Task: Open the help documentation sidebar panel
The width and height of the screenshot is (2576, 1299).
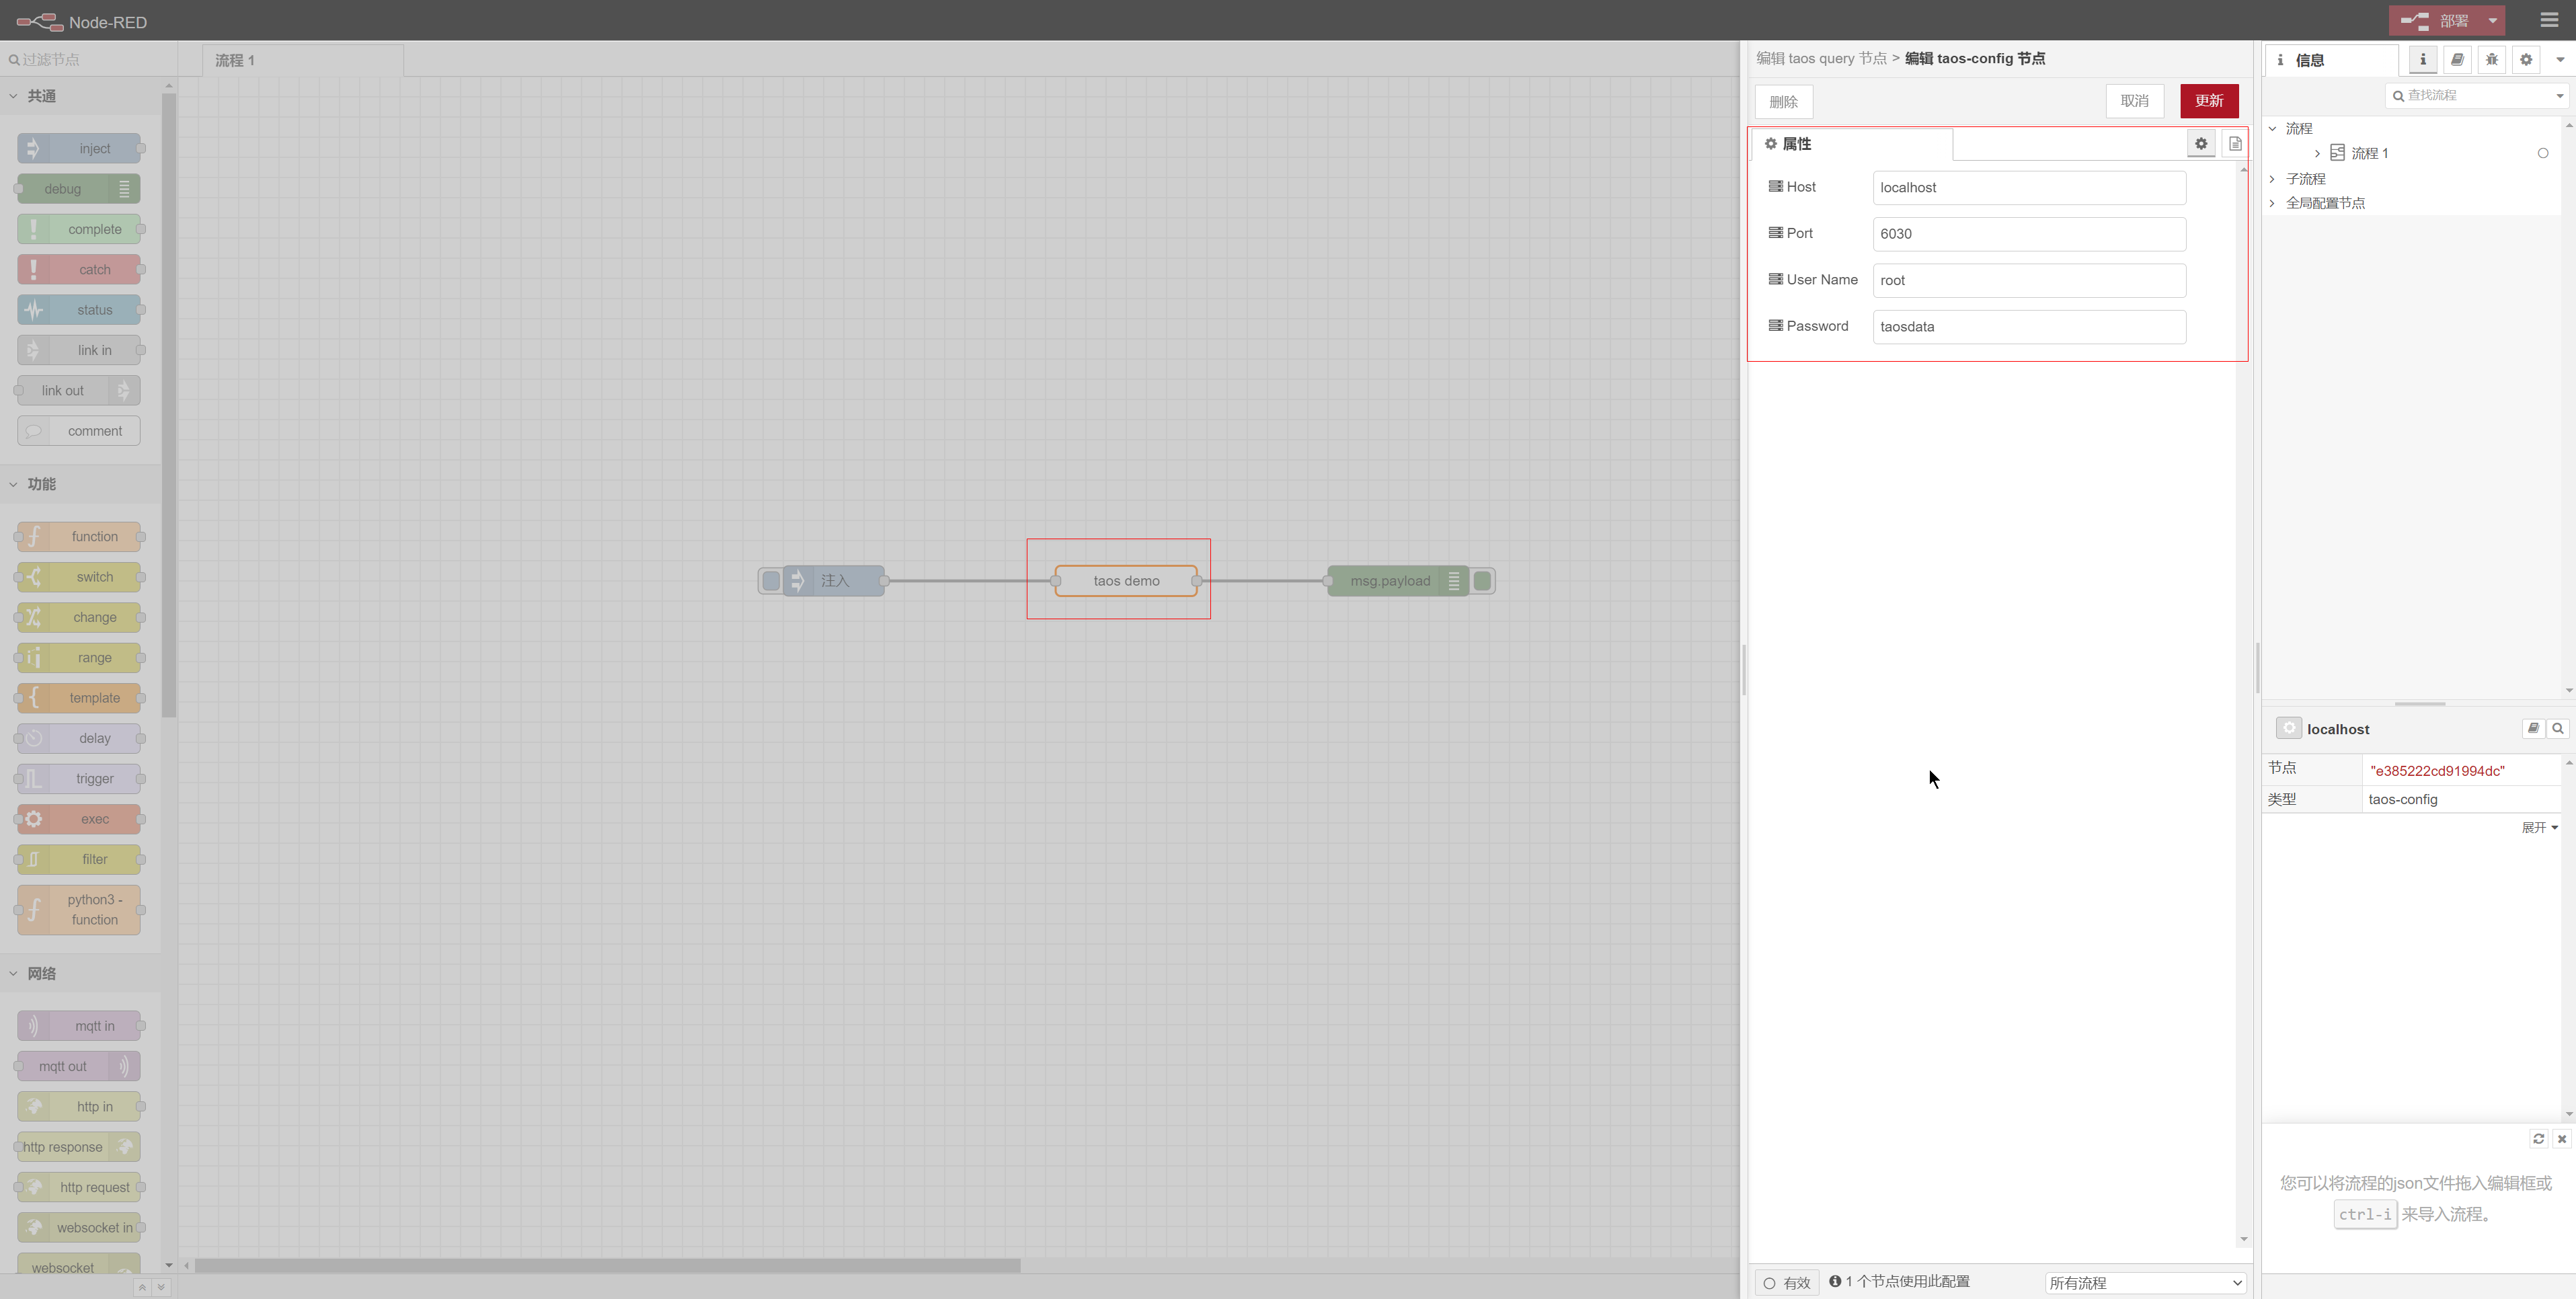Action: click(x=2457, y=59)
